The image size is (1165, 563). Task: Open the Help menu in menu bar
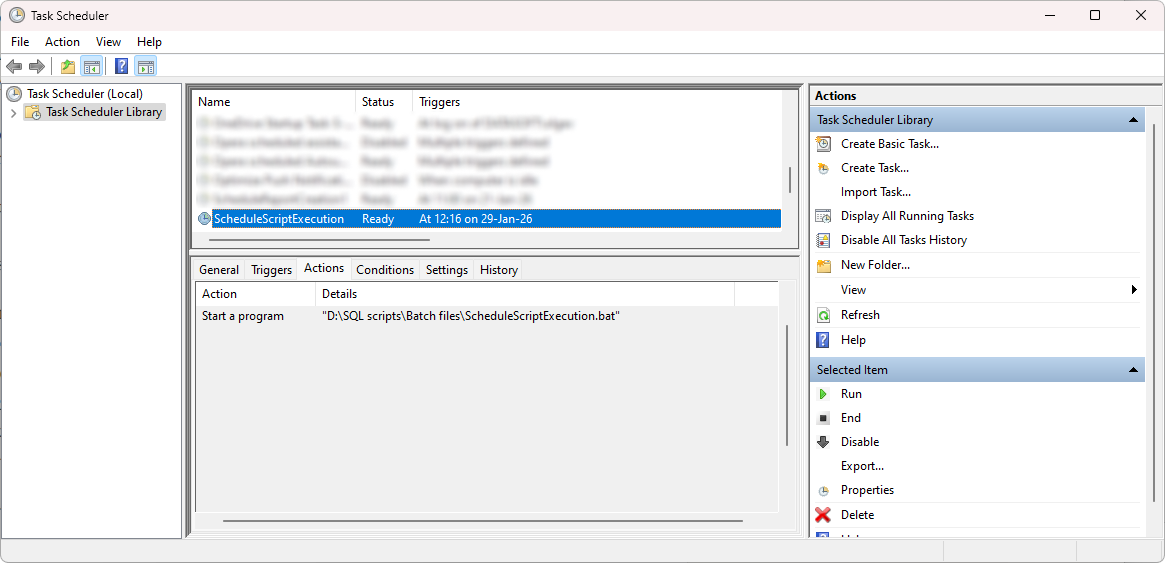pos(149,42)
